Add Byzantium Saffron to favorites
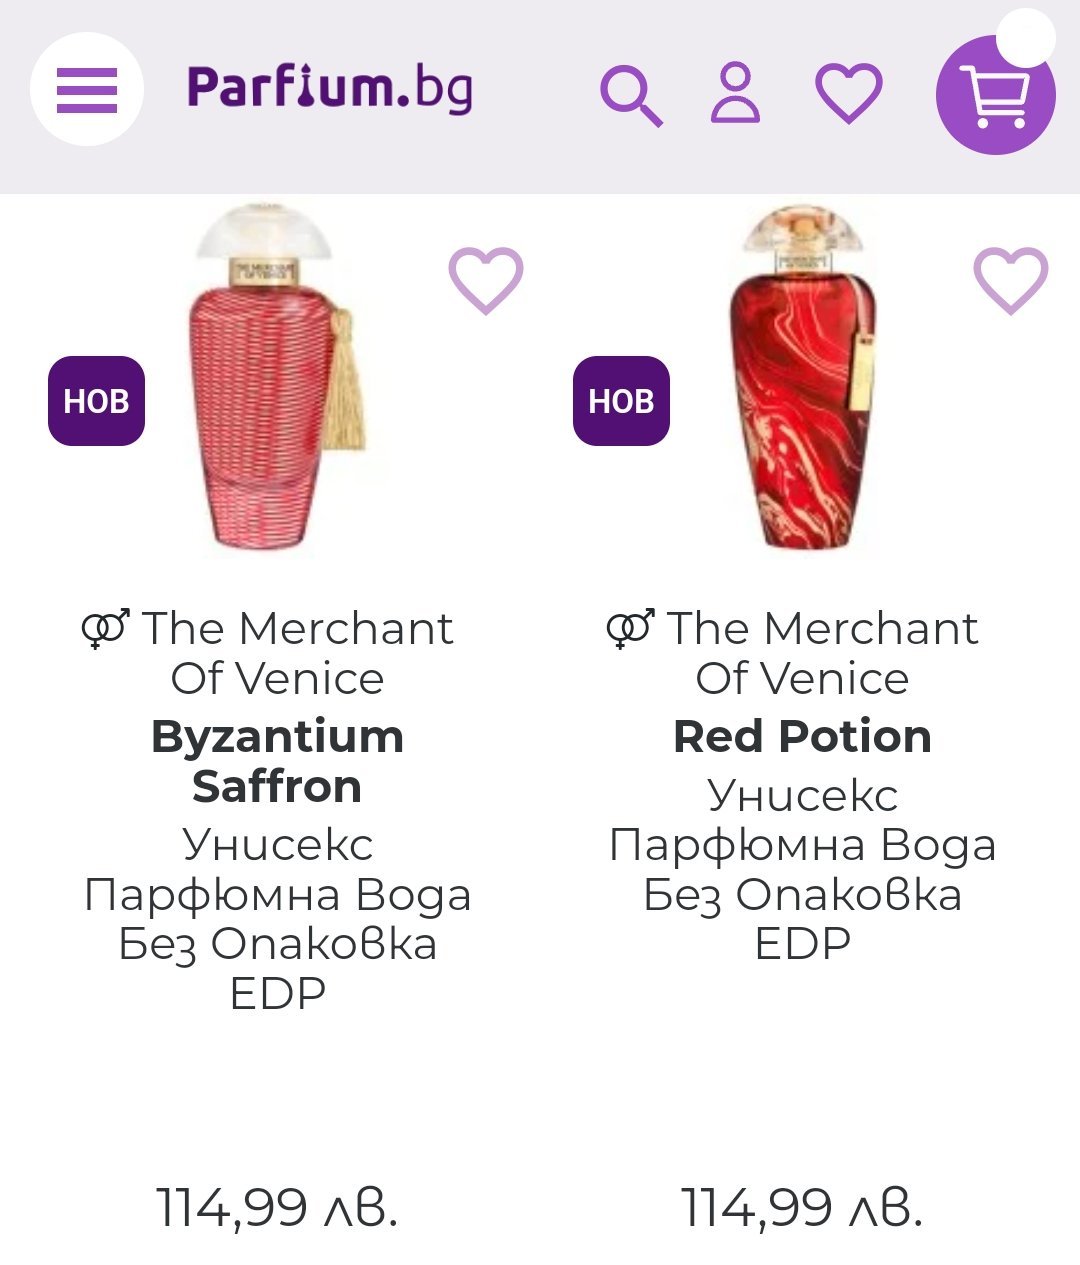 pos(486,280)
